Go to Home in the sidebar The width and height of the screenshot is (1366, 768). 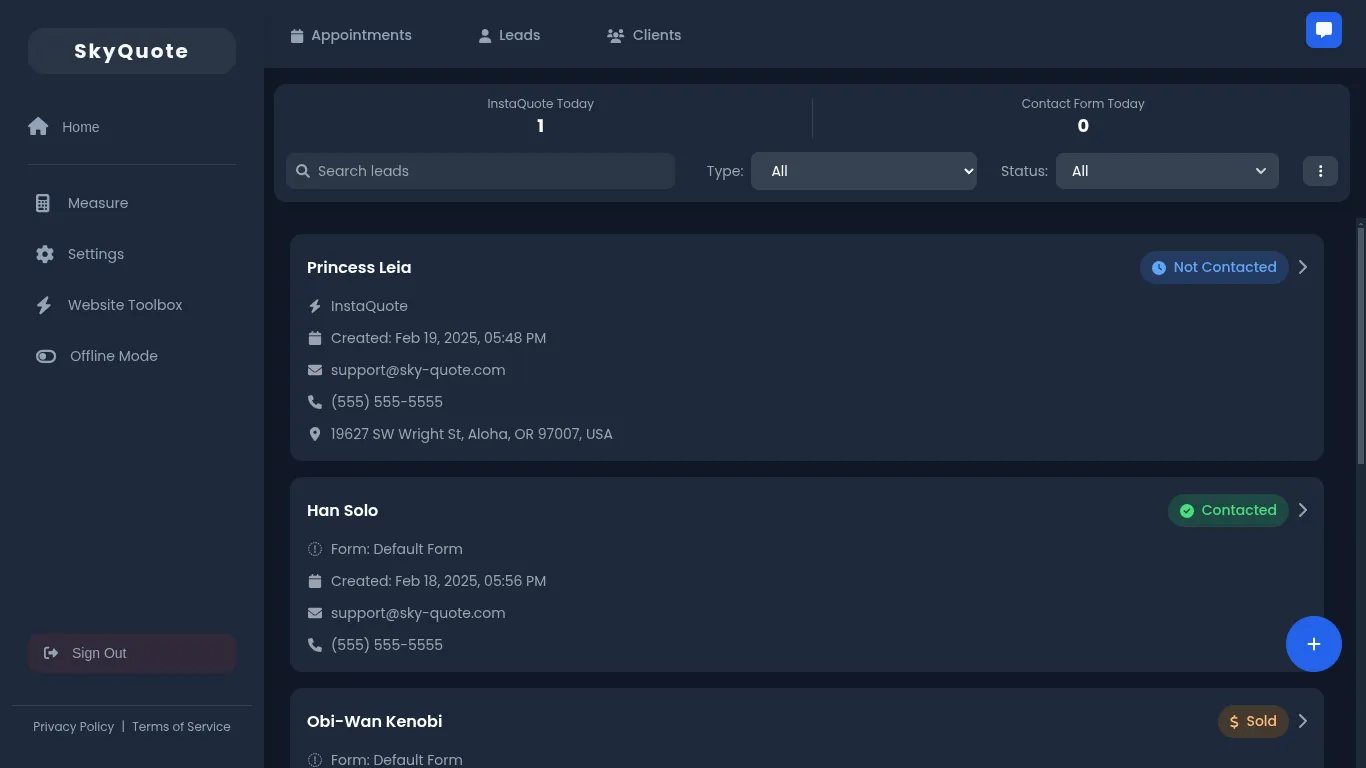click(132, 127)
